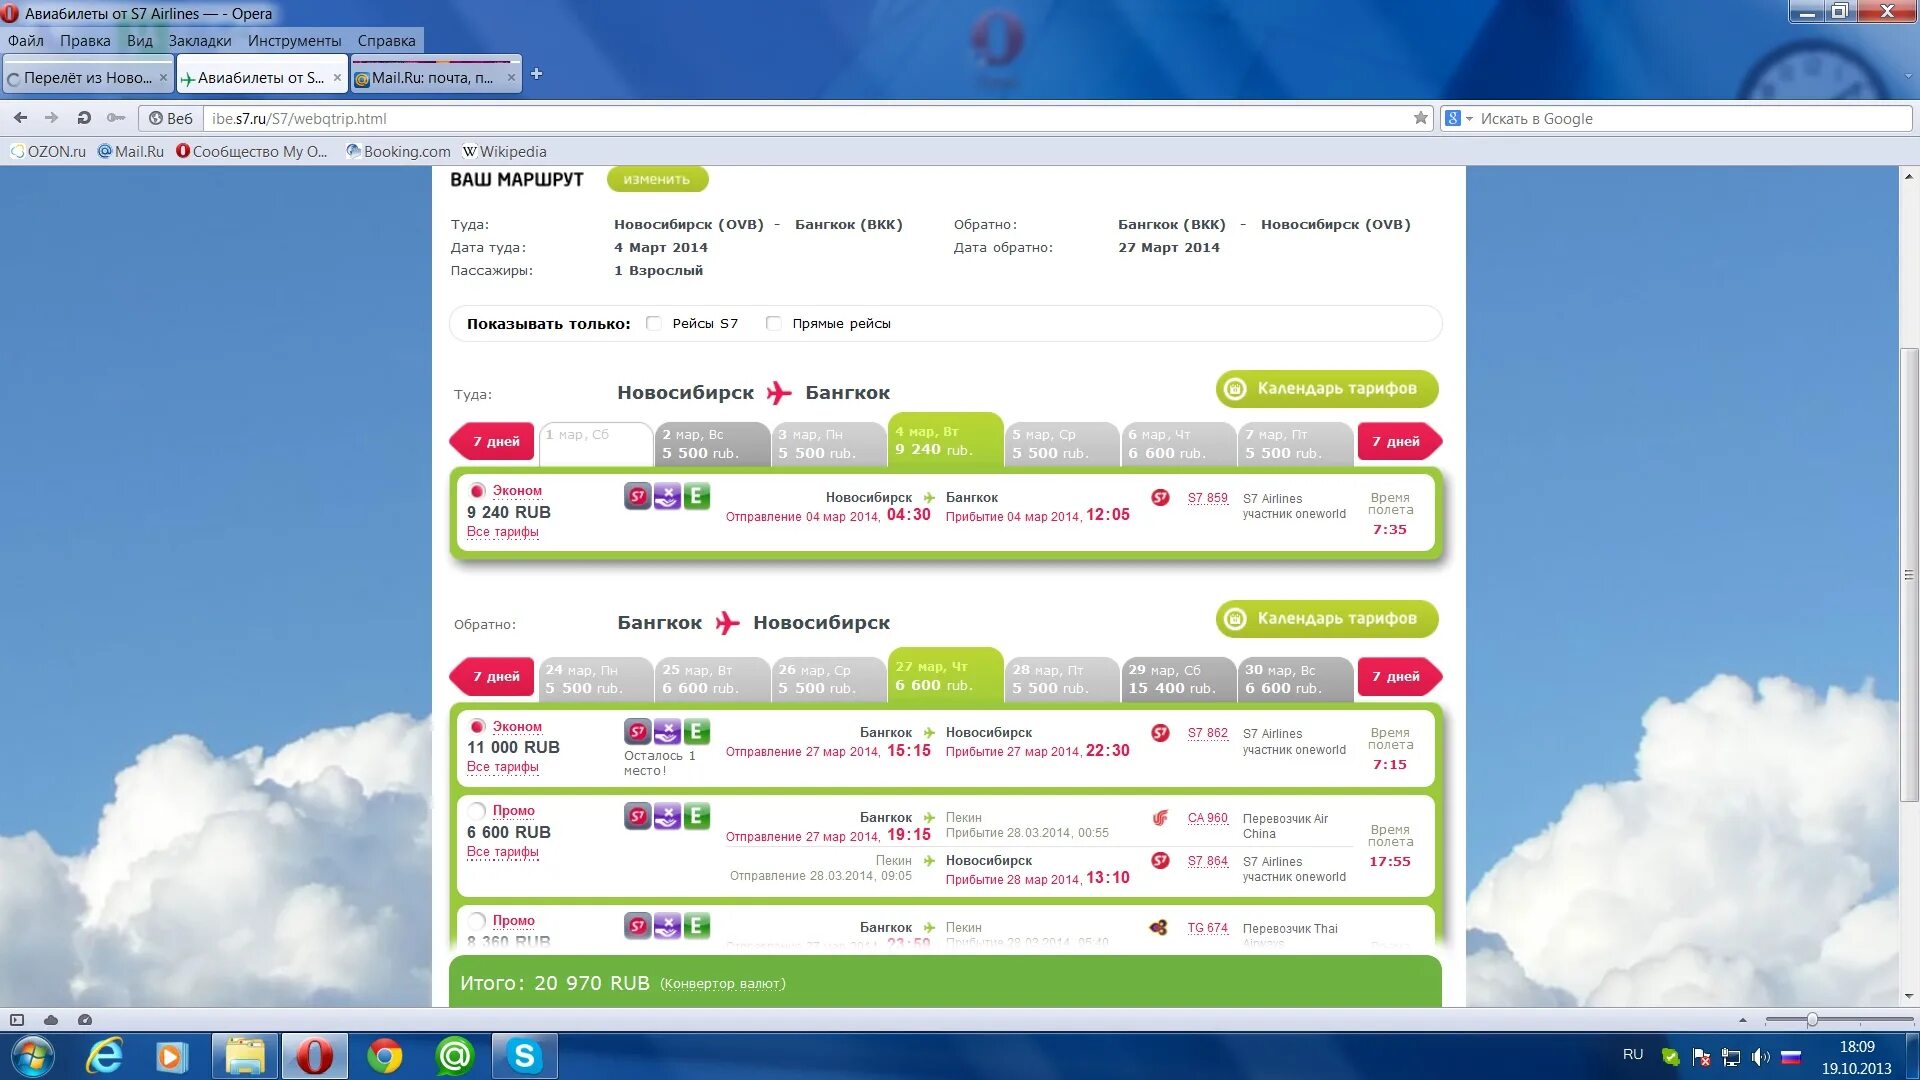
Task: Click the back navigation arrow
Action: tap(20, 118)
